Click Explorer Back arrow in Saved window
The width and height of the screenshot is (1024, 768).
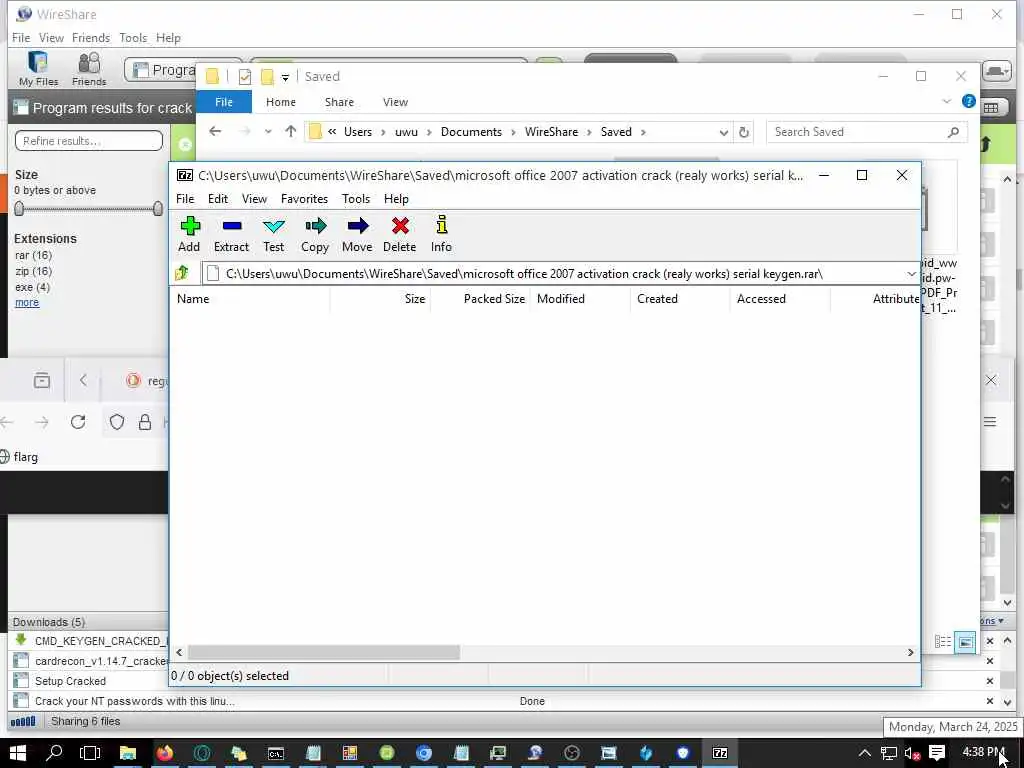(214, 131)
